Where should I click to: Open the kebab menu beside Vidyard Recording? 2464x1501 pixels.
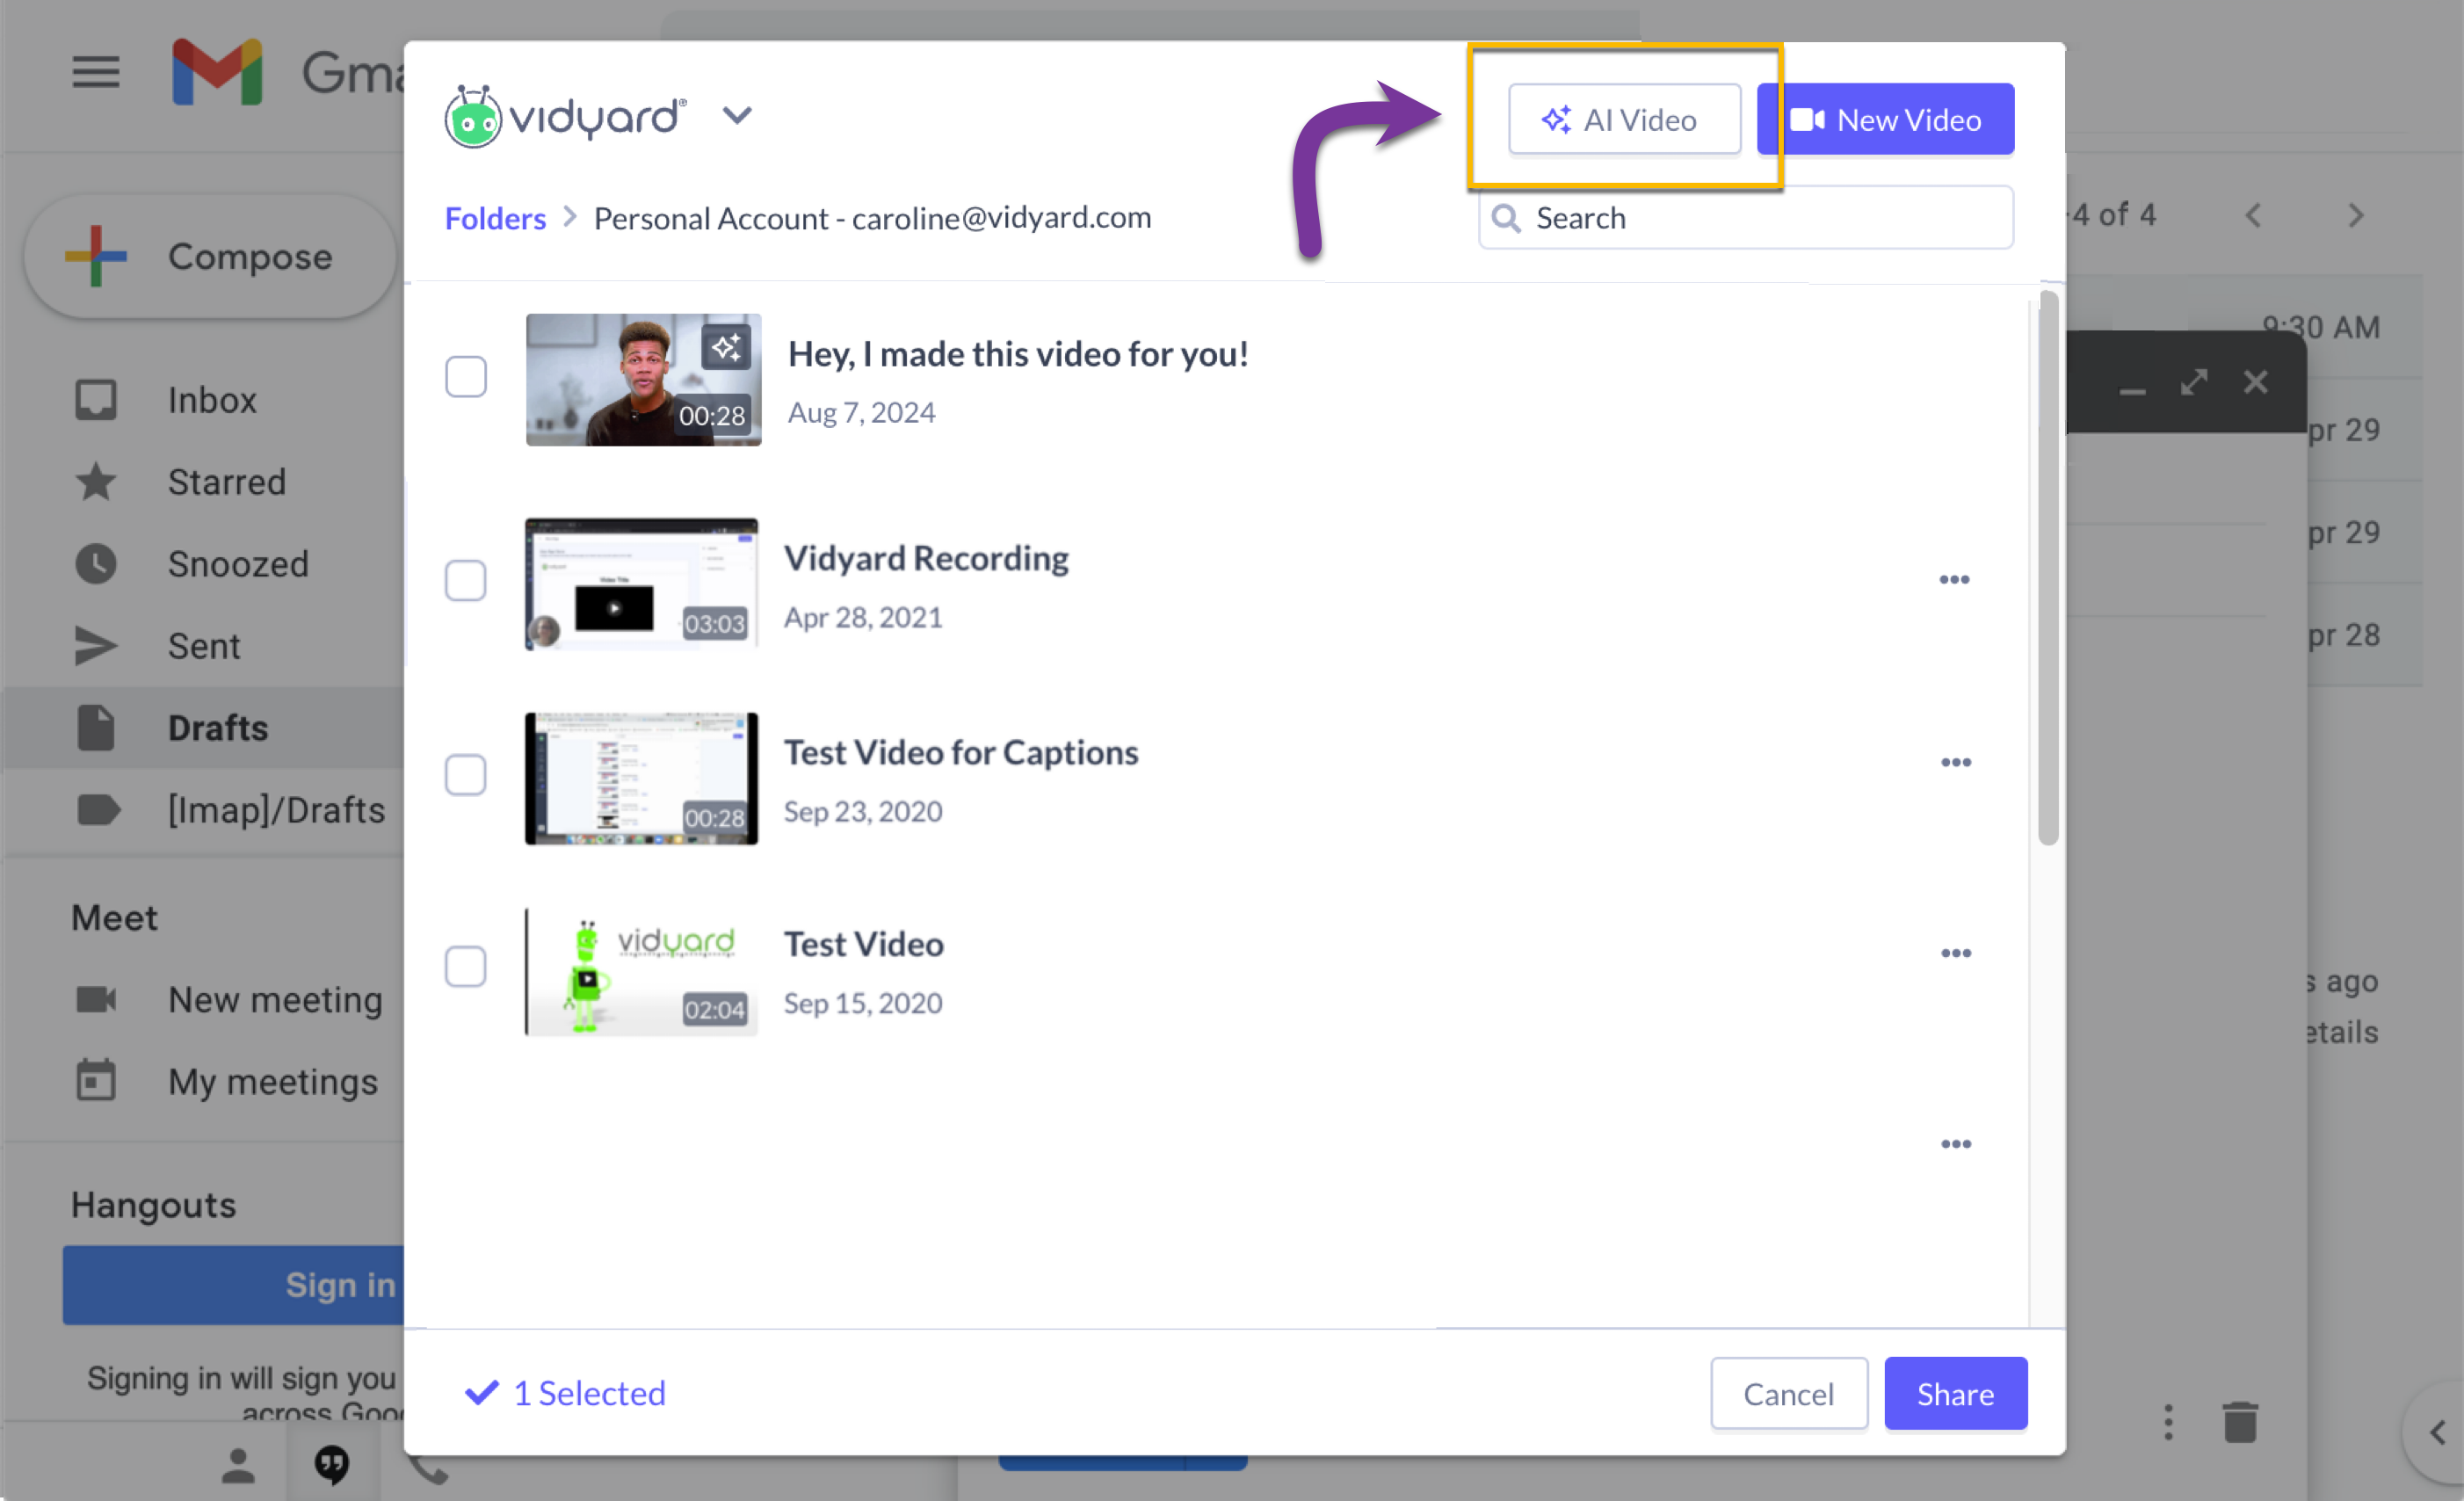1955,578
